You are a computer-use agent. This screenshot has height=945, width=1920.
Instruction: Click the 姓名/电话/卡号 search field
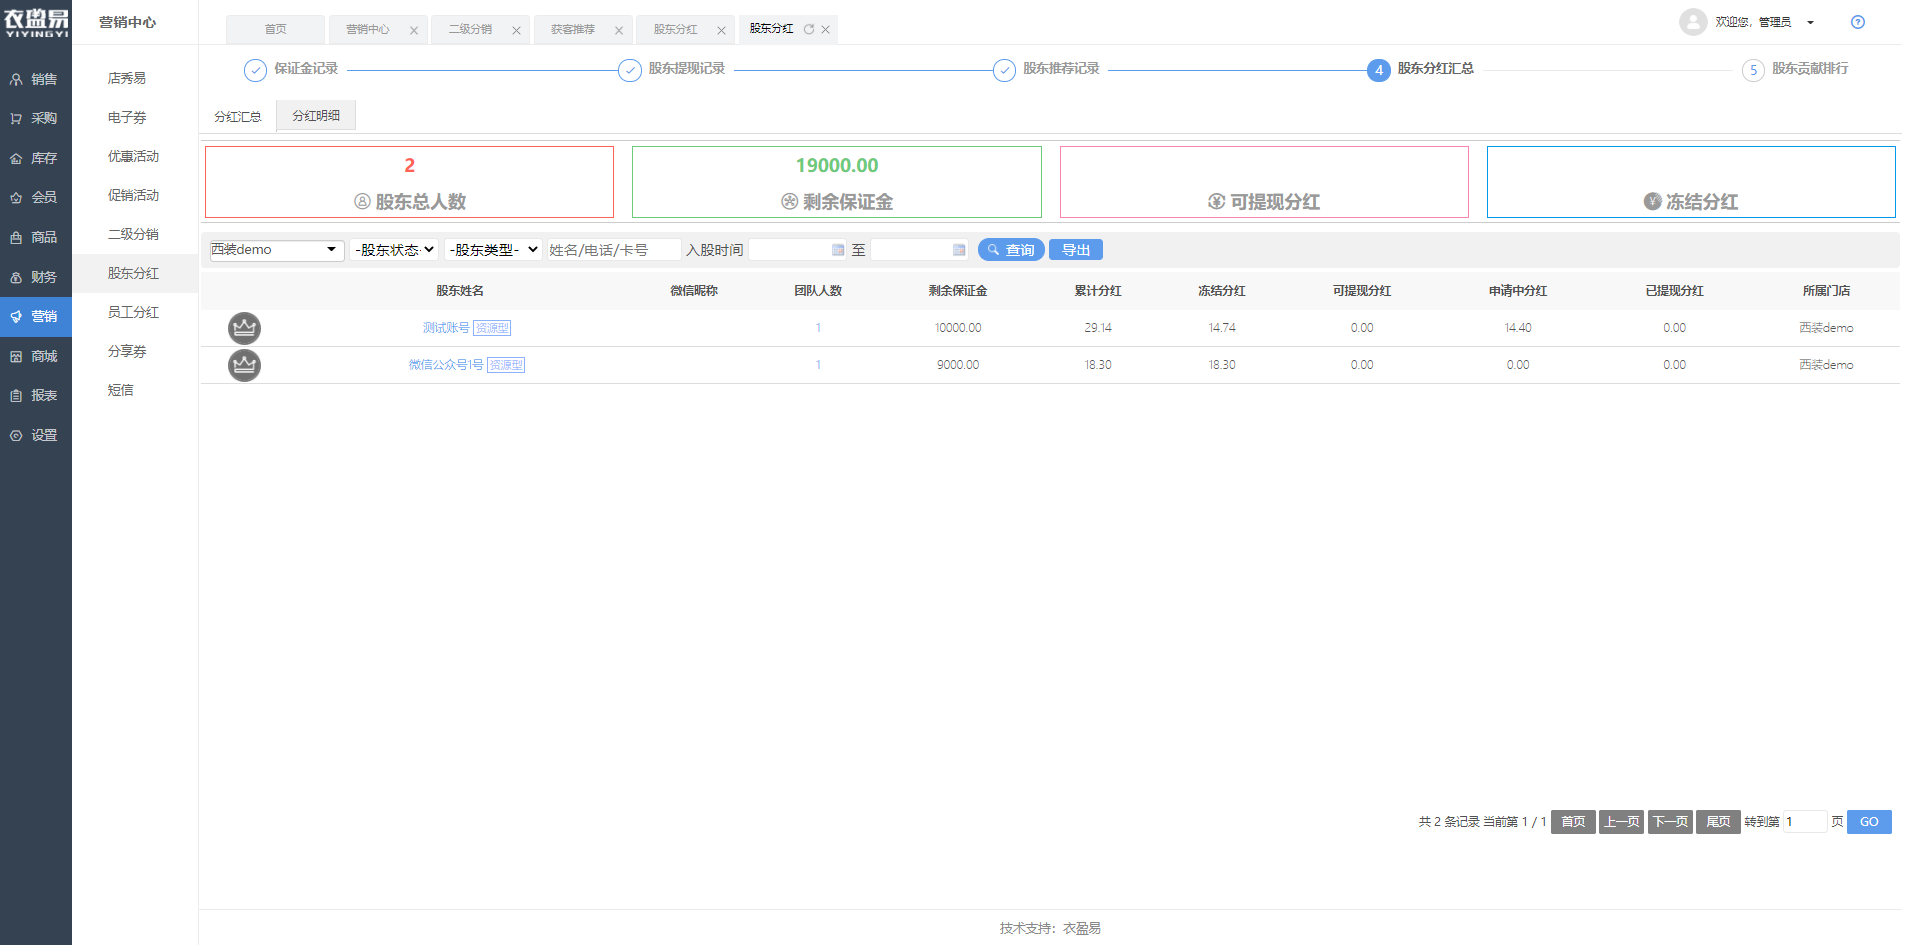[x=613, y=250]
